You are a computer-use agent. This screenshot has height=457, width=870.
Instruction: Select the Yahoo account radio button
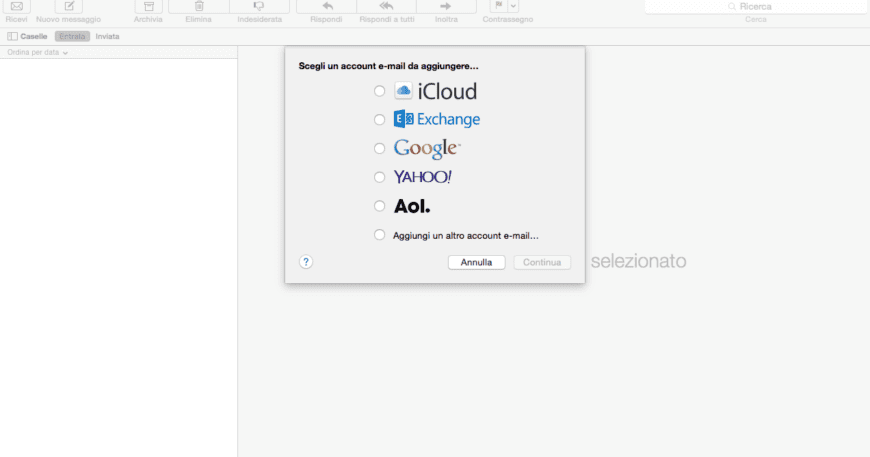point(380,177)
